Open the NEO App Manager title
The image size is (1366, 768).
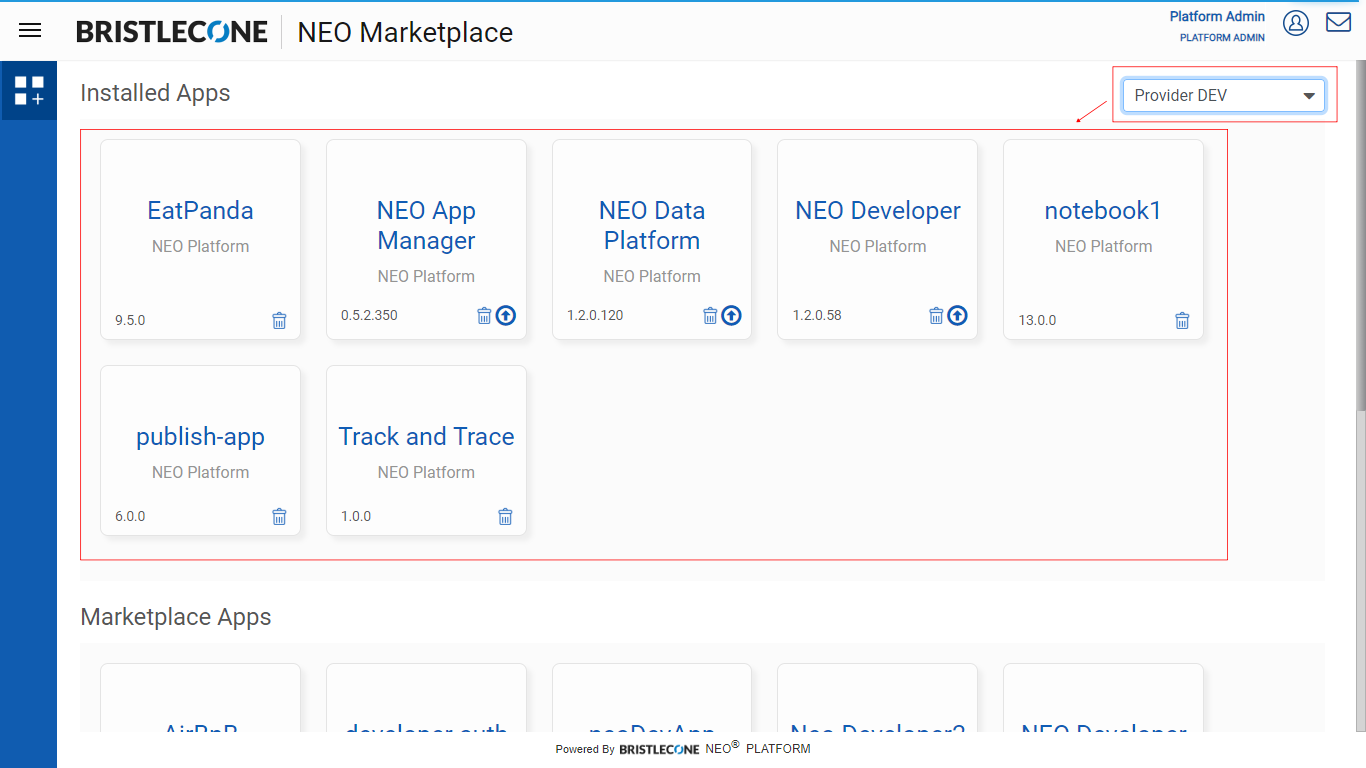click(x=426, y=225)
